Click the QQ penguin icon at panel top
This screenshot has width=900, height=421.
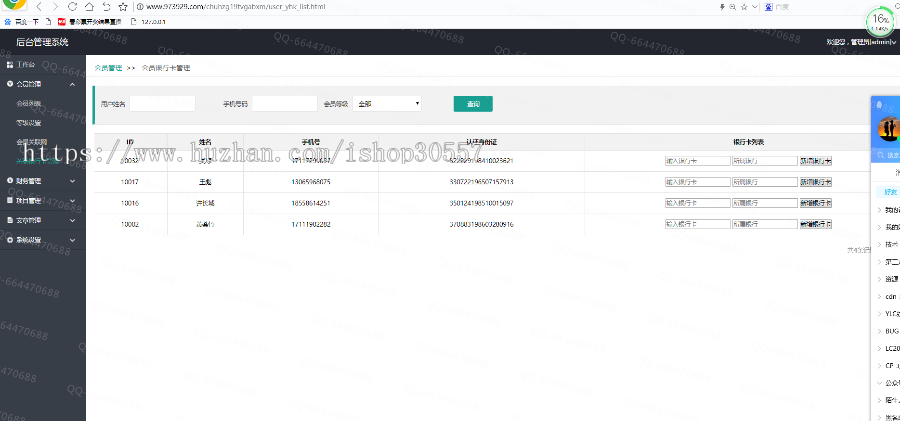coord(879,105)
